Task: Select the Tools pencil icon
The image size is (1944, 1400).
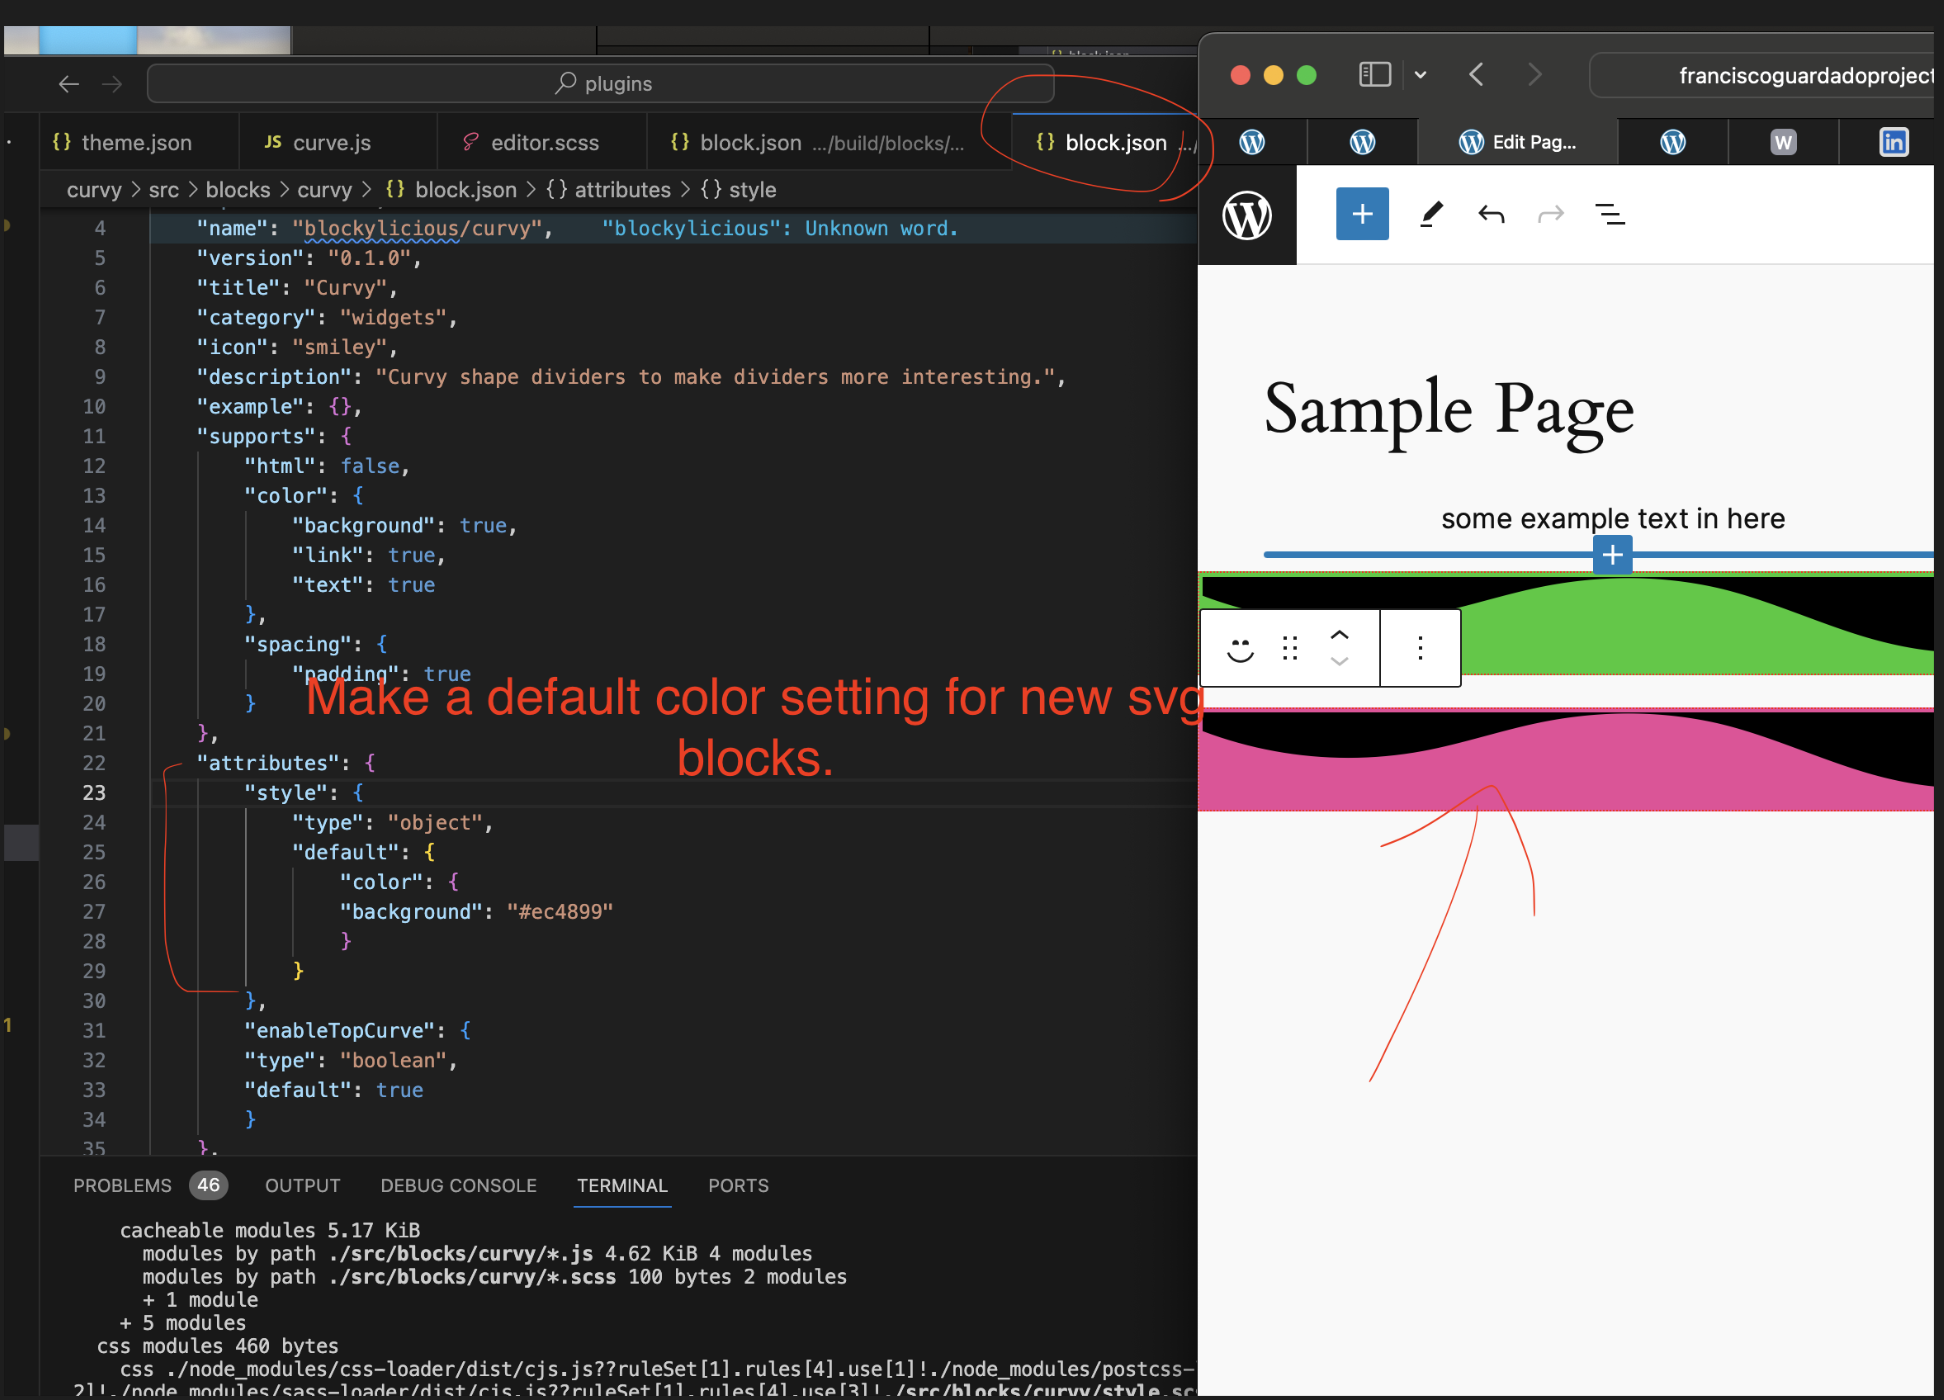Action: point(1432,214)
